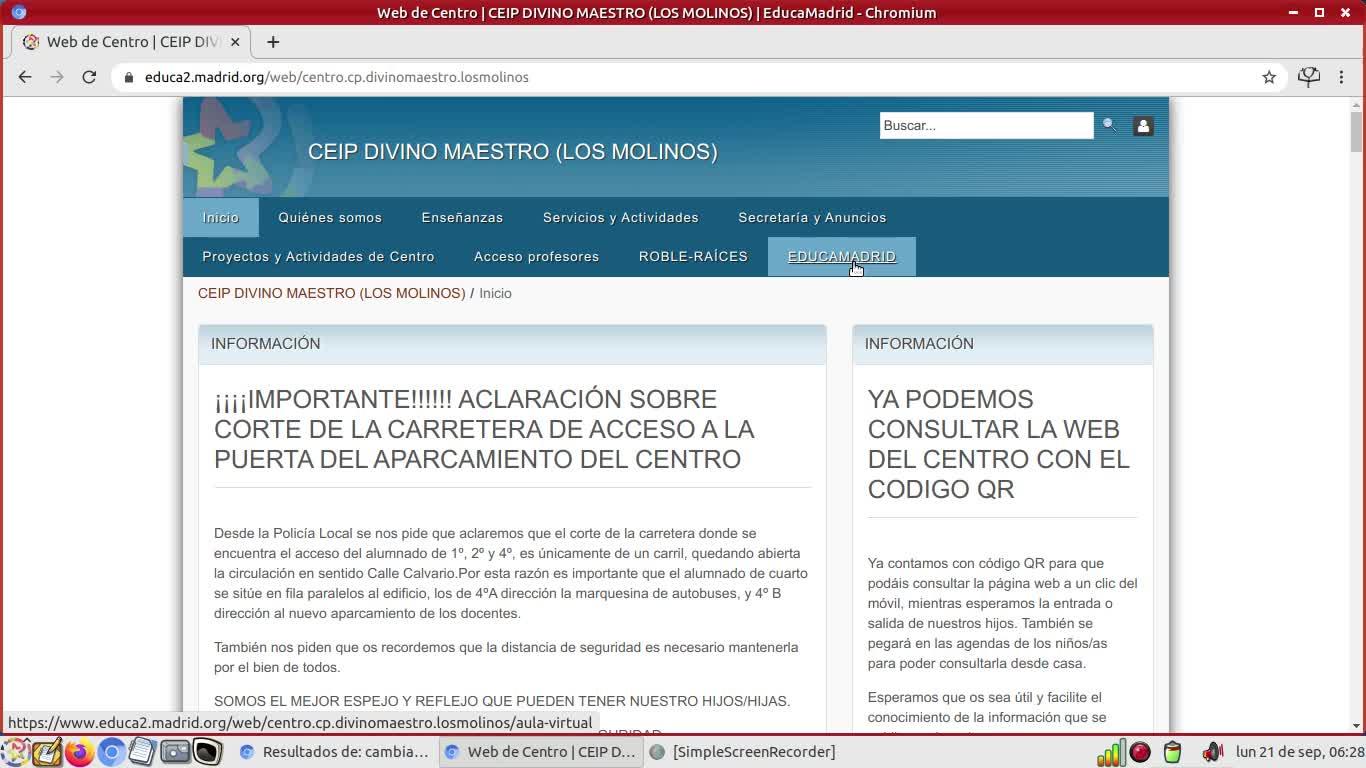Click the CEIP DIVINO MAESTRO (LOS MOLINOS) header title

(x=513, y=152)
